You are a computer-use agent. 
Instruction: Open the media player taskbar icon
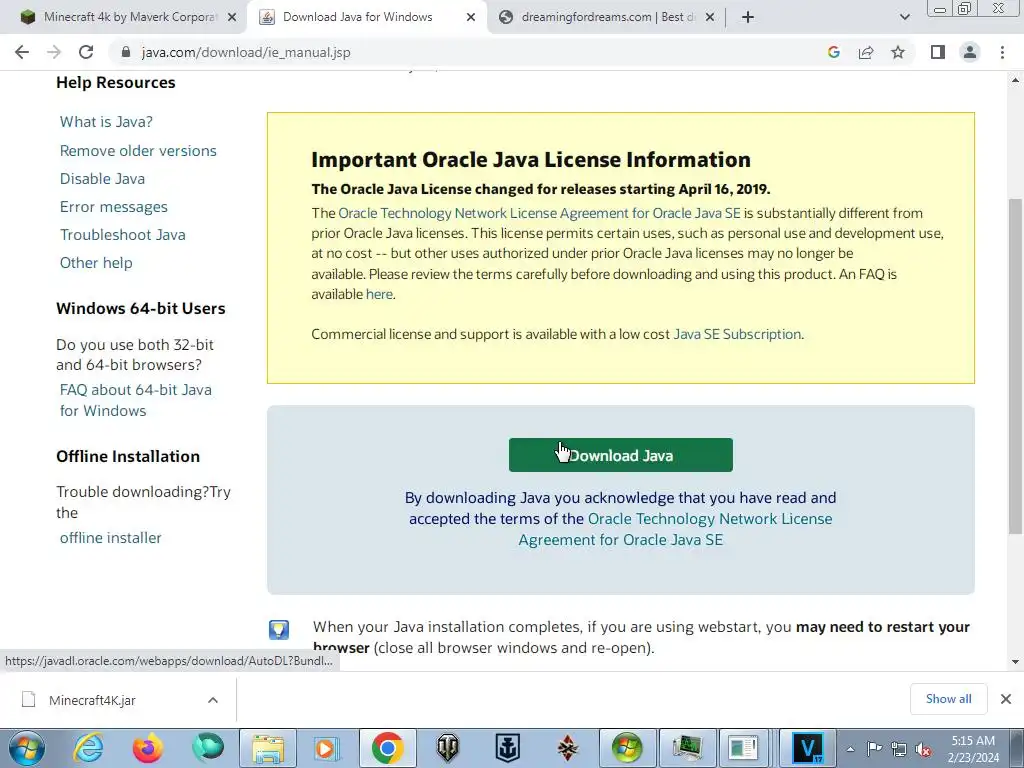tap(327, 748)
